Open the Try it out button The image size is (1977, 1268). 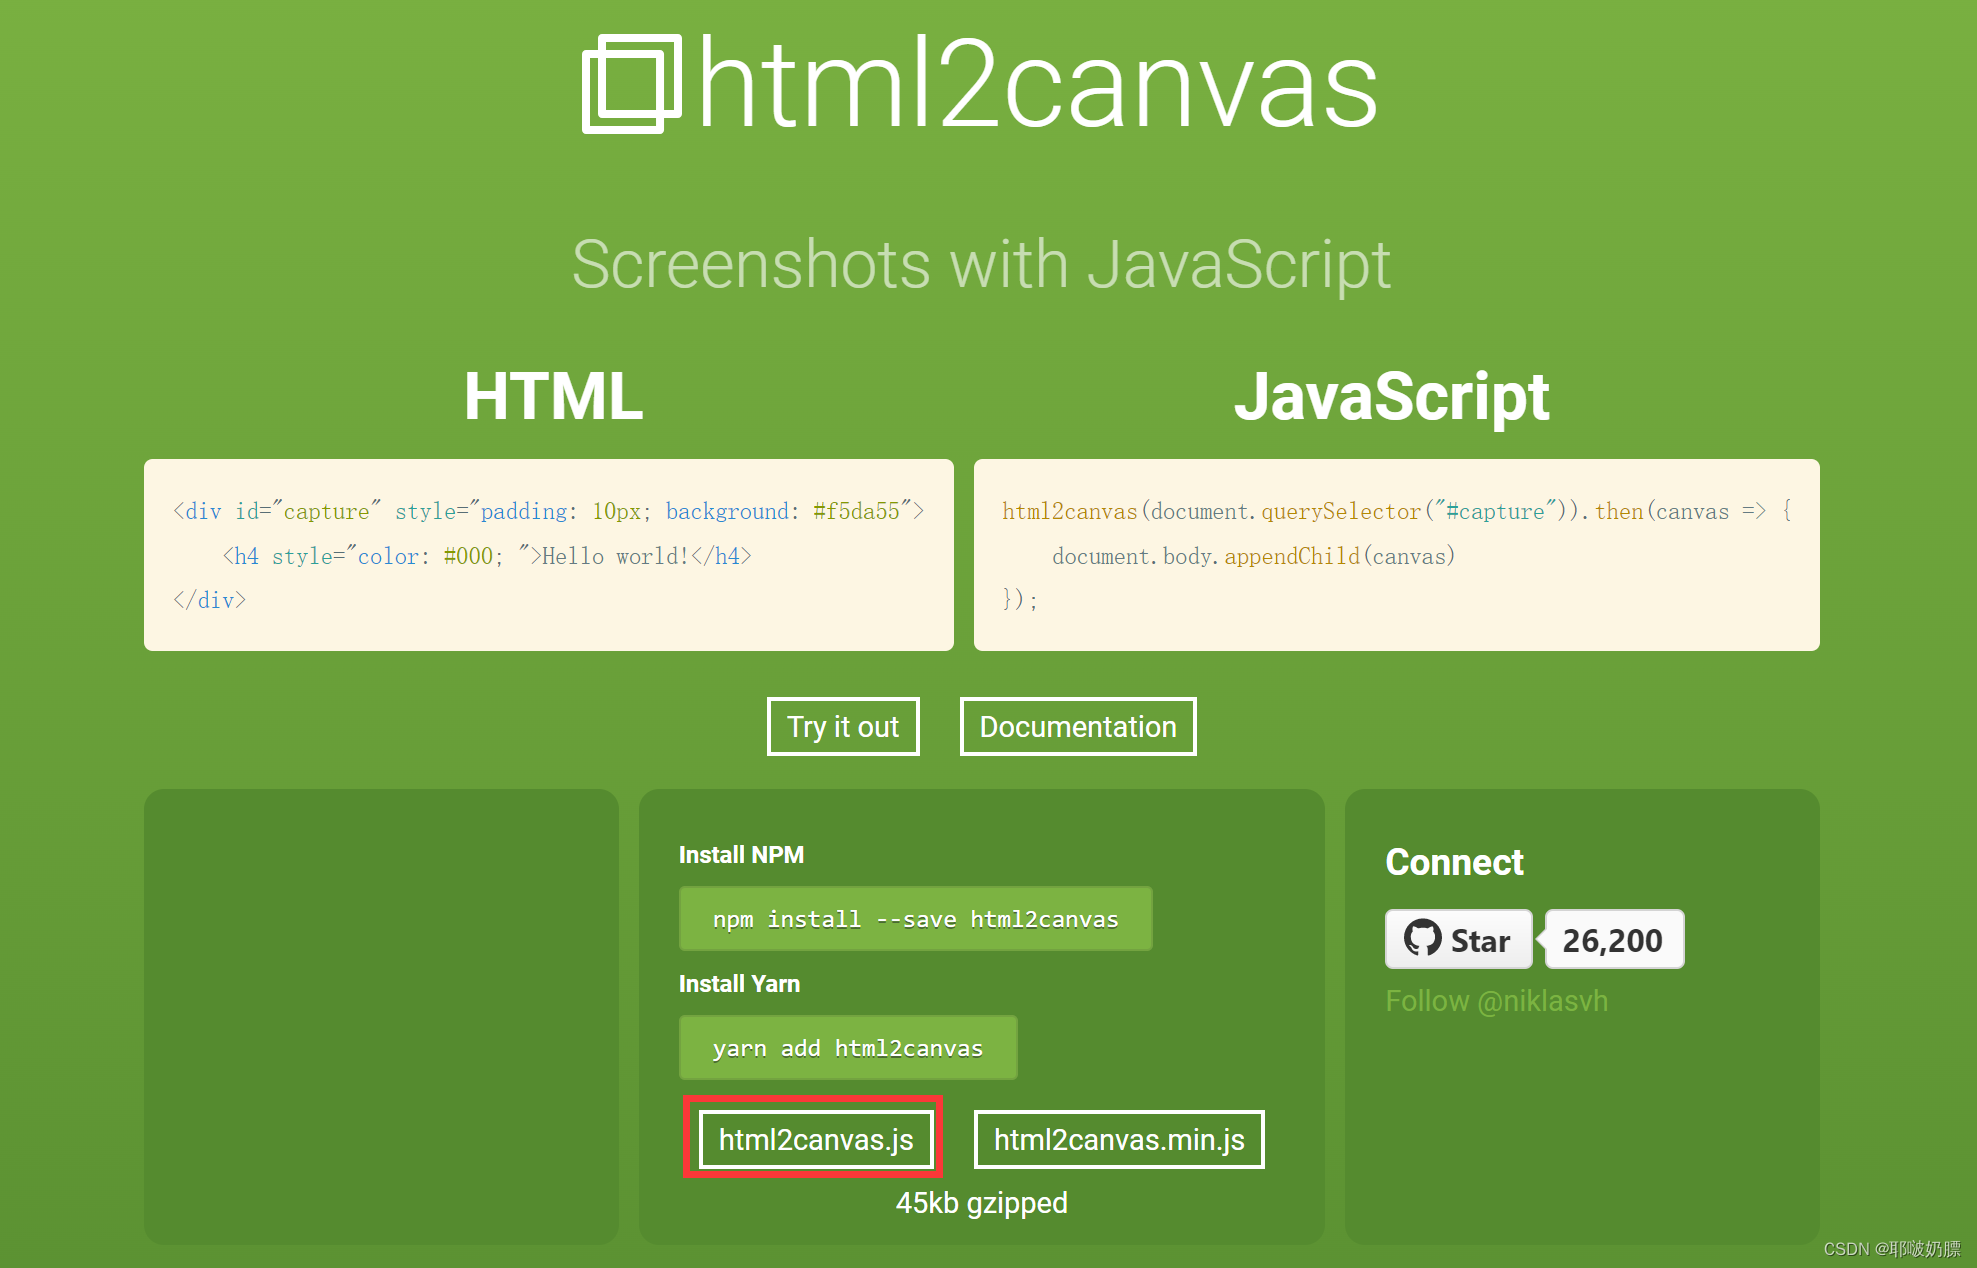click(x=843, y=726)
